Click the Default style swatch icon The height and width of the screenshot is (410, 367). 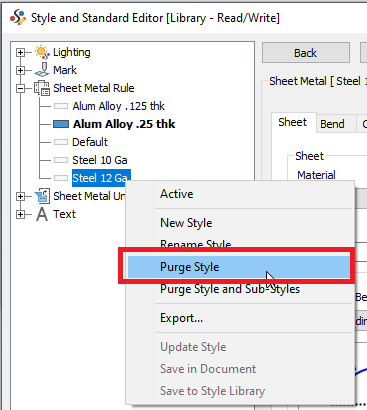61,142
